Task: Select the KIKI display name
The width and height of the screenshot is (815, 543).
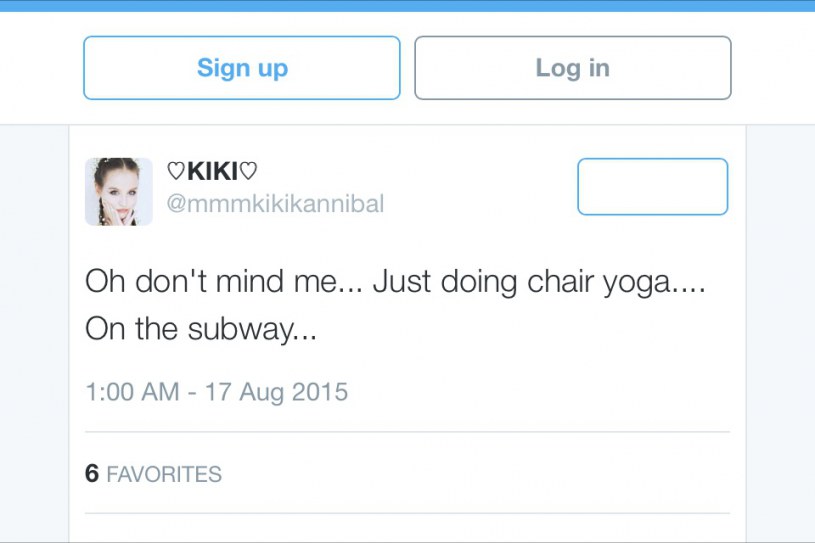Action: (x=211, y=173)
